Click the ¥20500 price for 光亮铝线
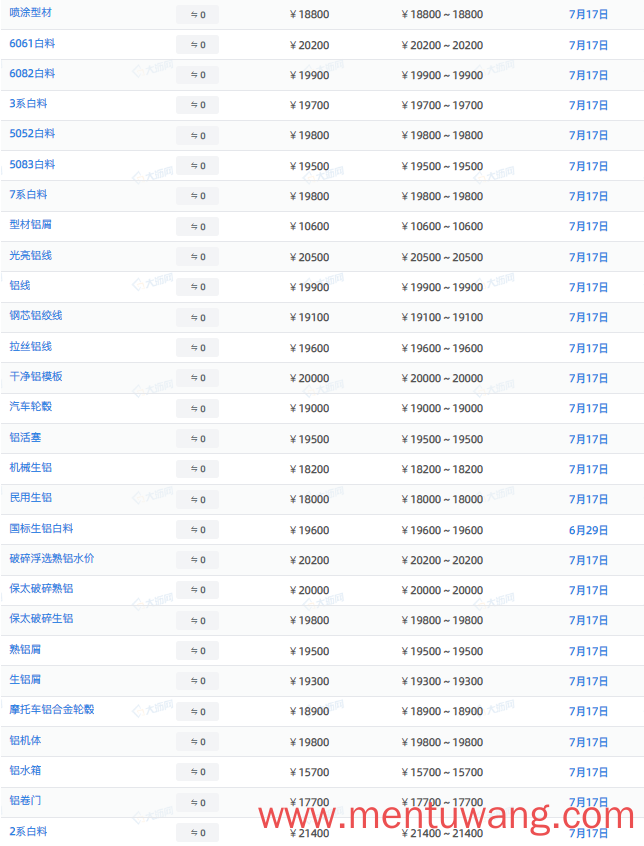Image resolution: width=644 pixels, height=846 pixels. (x=310, y=257)
